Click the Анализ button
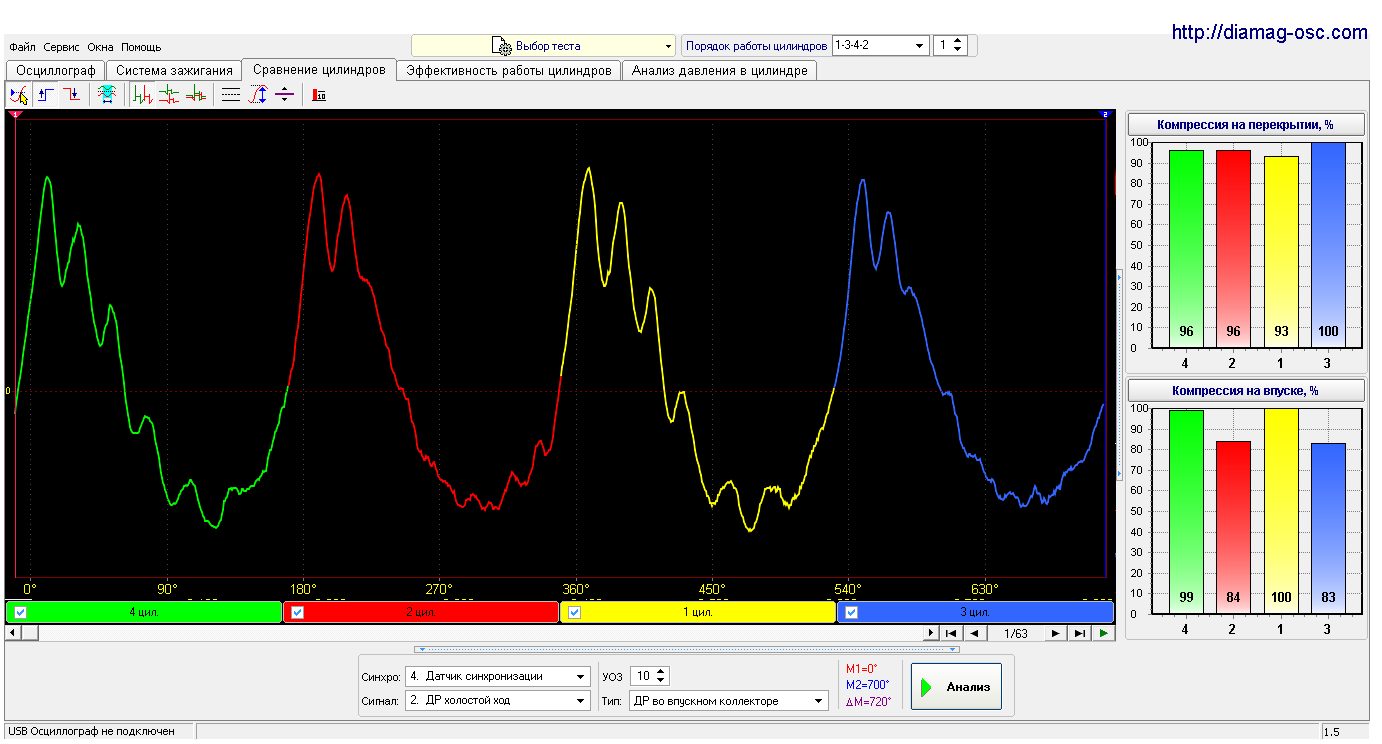The height and width of the screenshot is (744, 1382). tap(956, 687)
